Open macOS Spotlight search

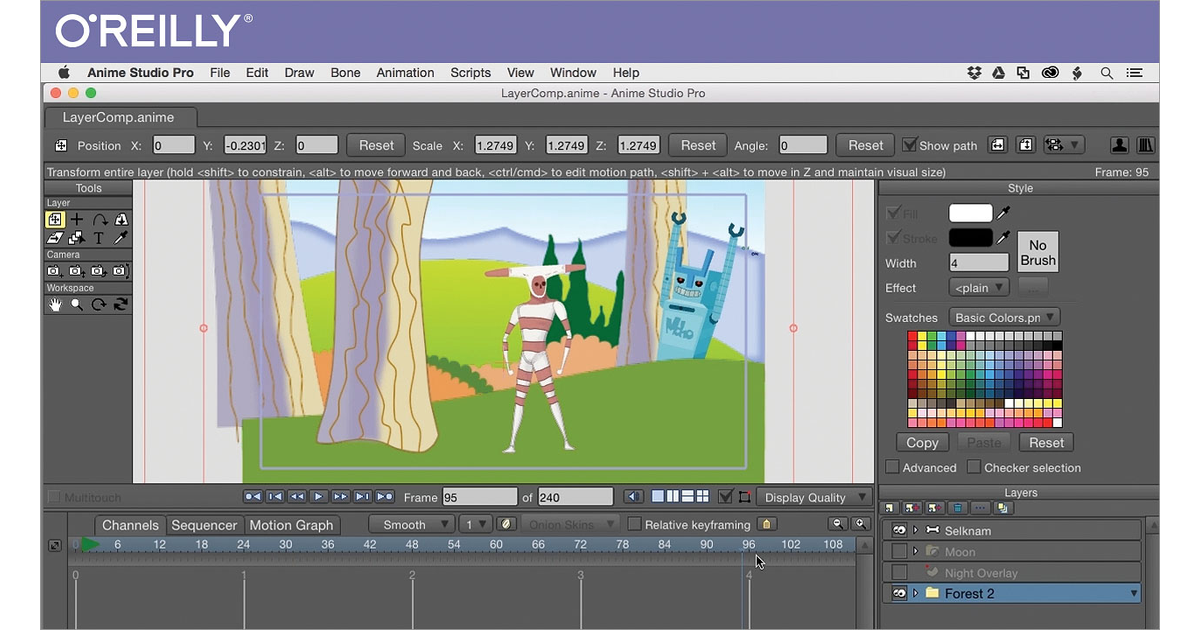click(x=1106, y=73)
